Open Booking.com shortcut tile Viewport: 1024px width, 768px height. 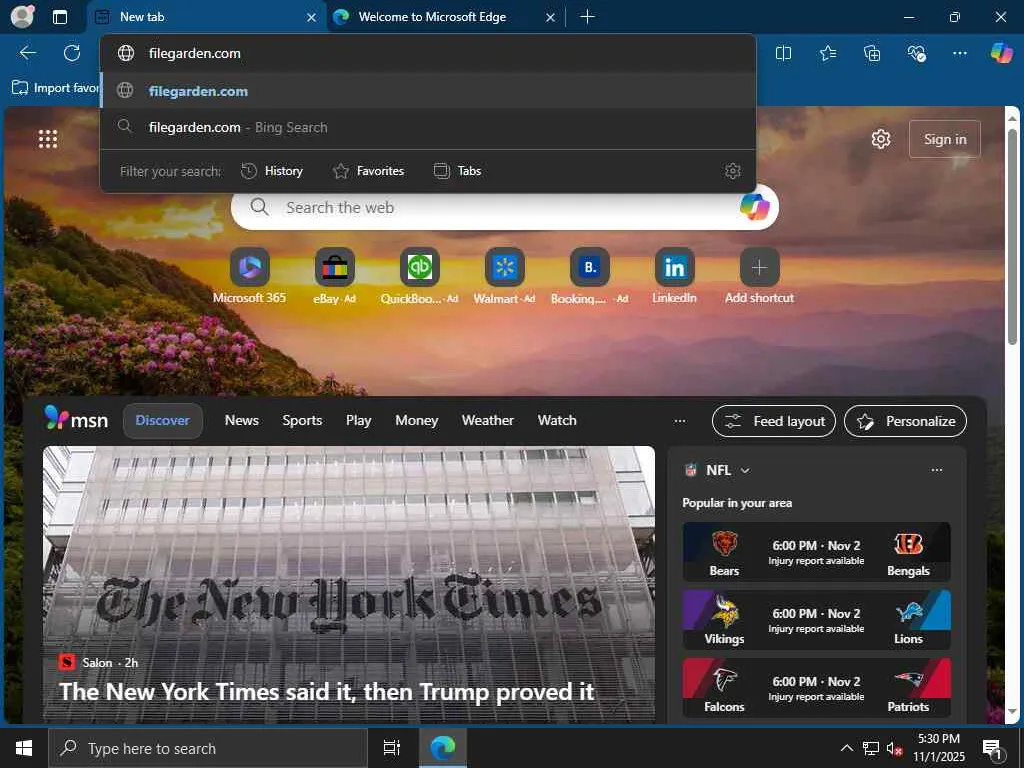(x=589, y=276)
